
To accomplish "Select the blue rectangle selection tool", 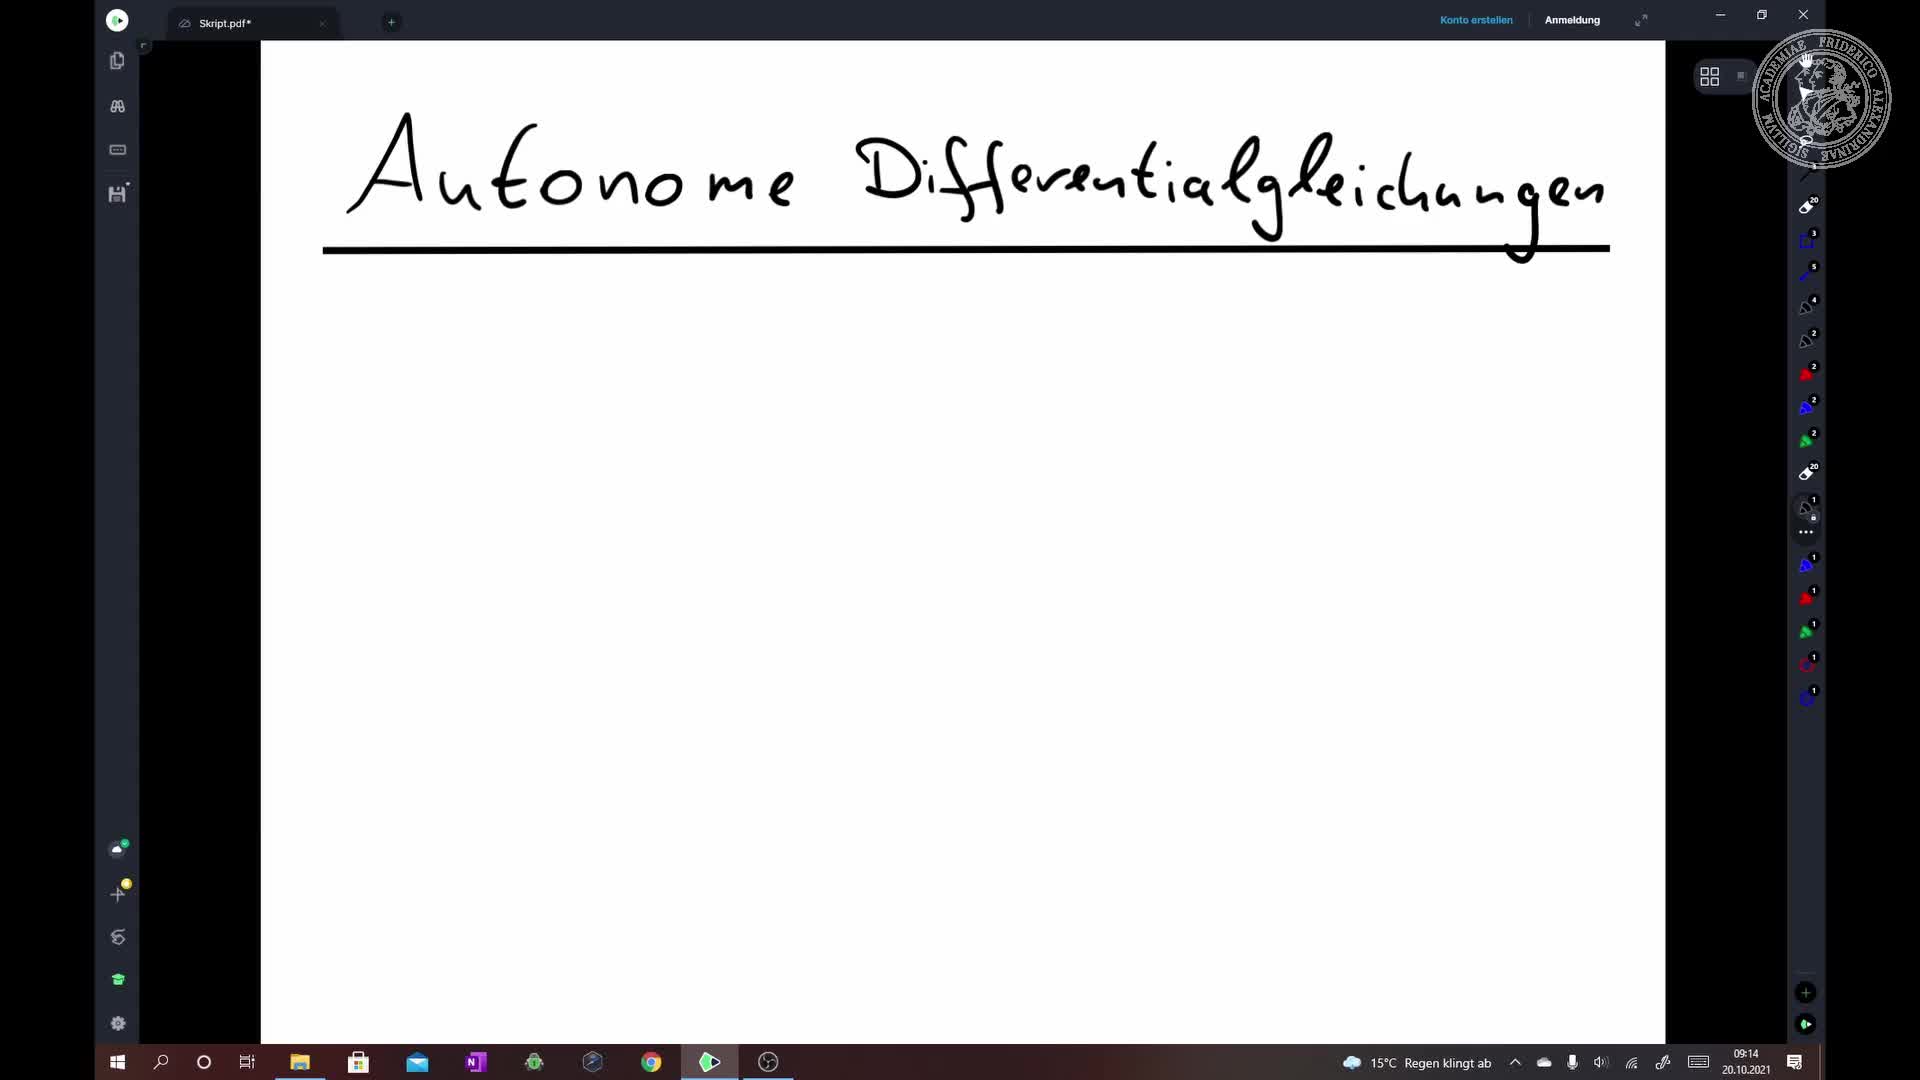I will (x=1806, y=240).
